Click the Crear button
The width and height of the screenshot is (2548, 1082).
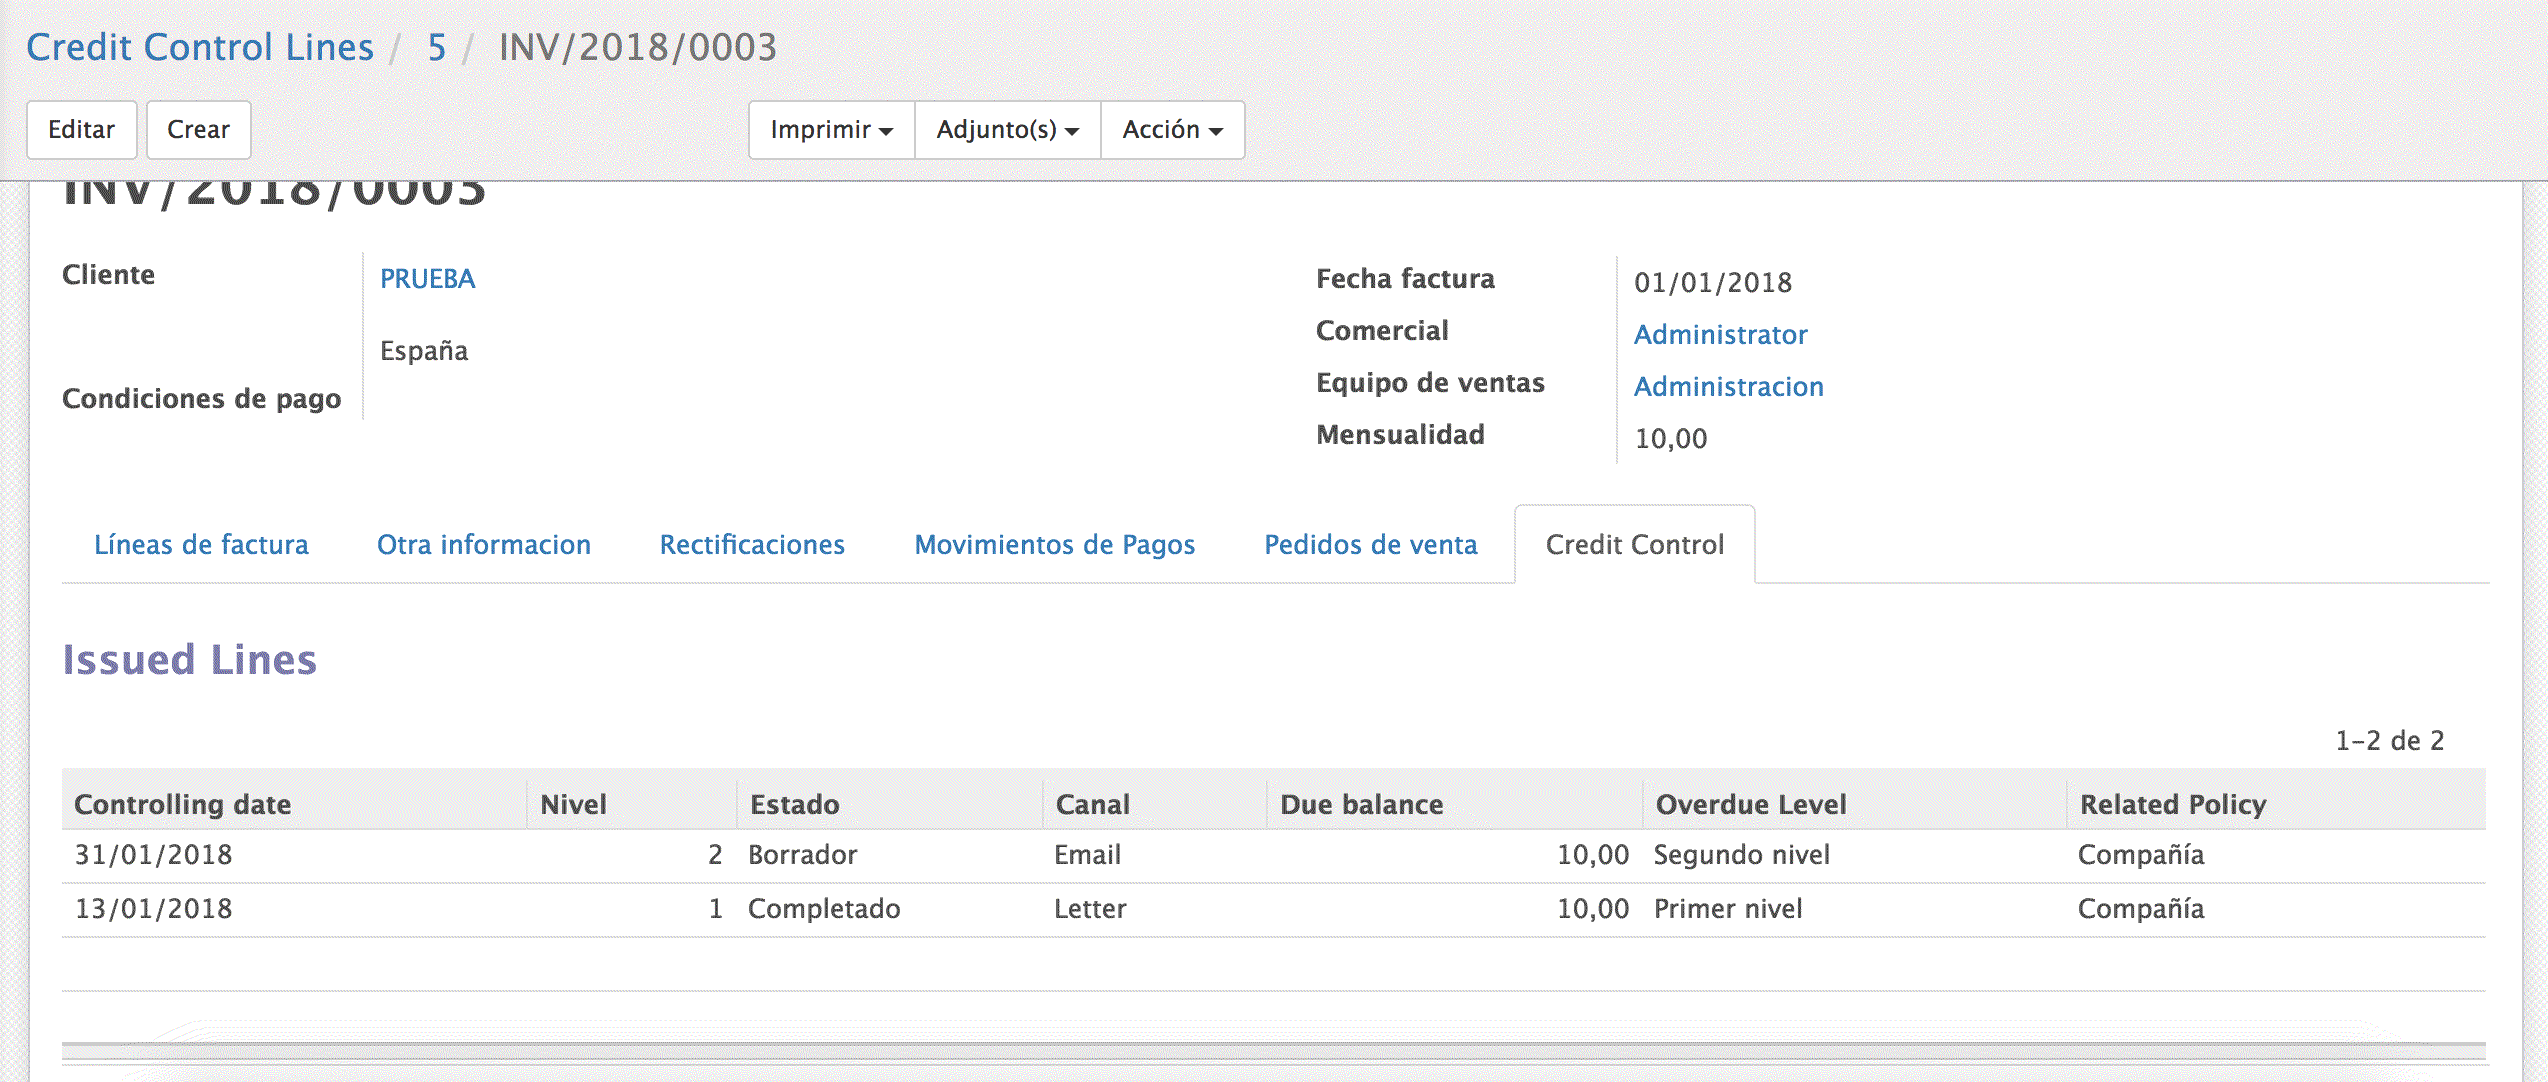click(x=198, y=130)
